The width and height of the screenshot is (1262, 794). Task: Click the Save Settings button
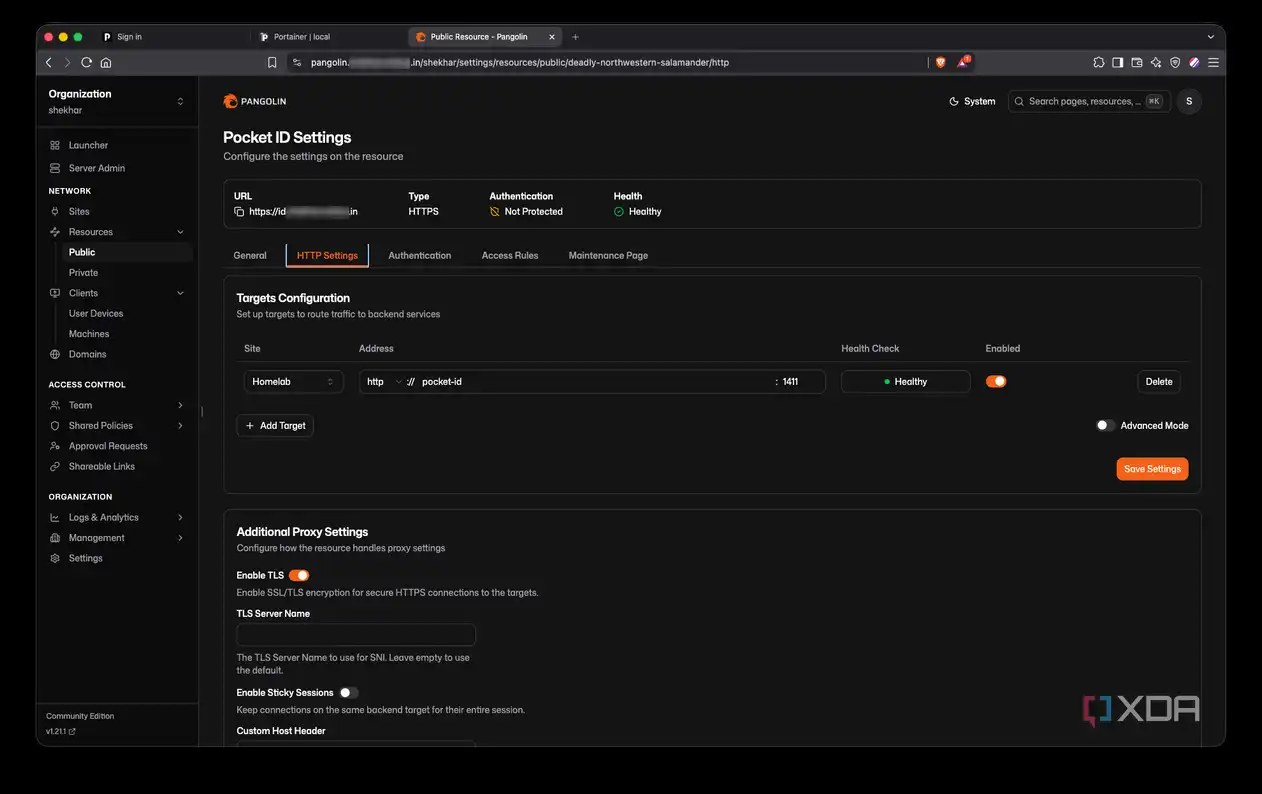pos(1152,469)
